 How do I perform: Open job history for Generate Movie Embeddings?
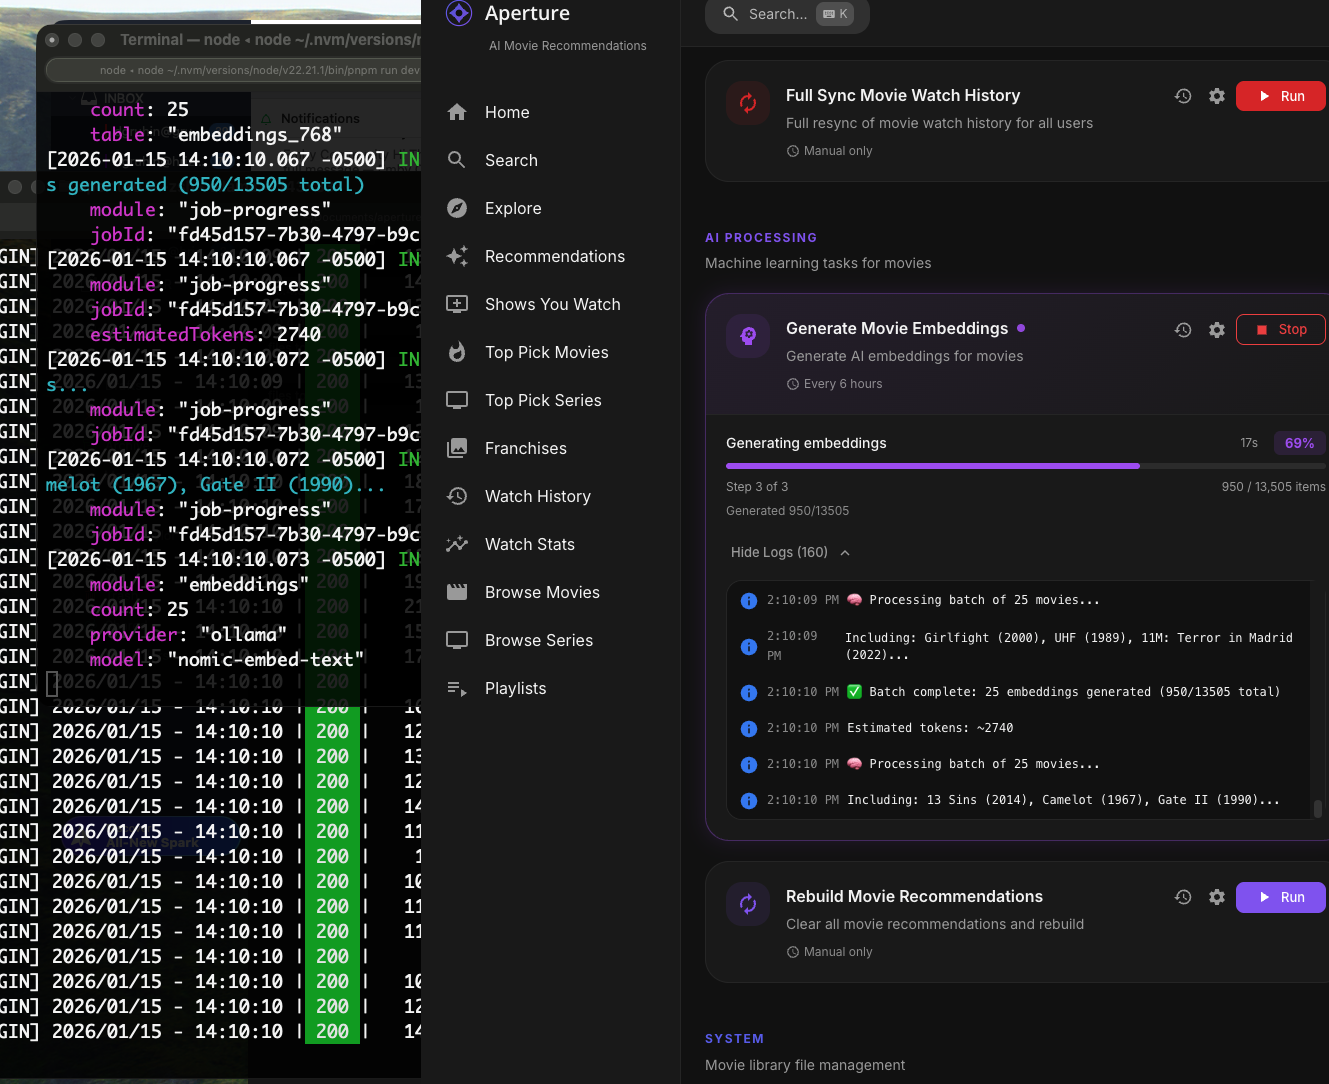(x=1183, y=330)
